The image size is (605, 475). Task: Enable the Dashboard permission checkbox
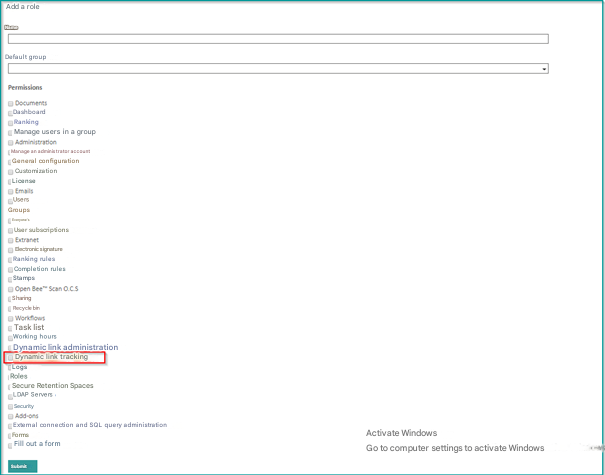pyautogui.click(x=10, y=113)
